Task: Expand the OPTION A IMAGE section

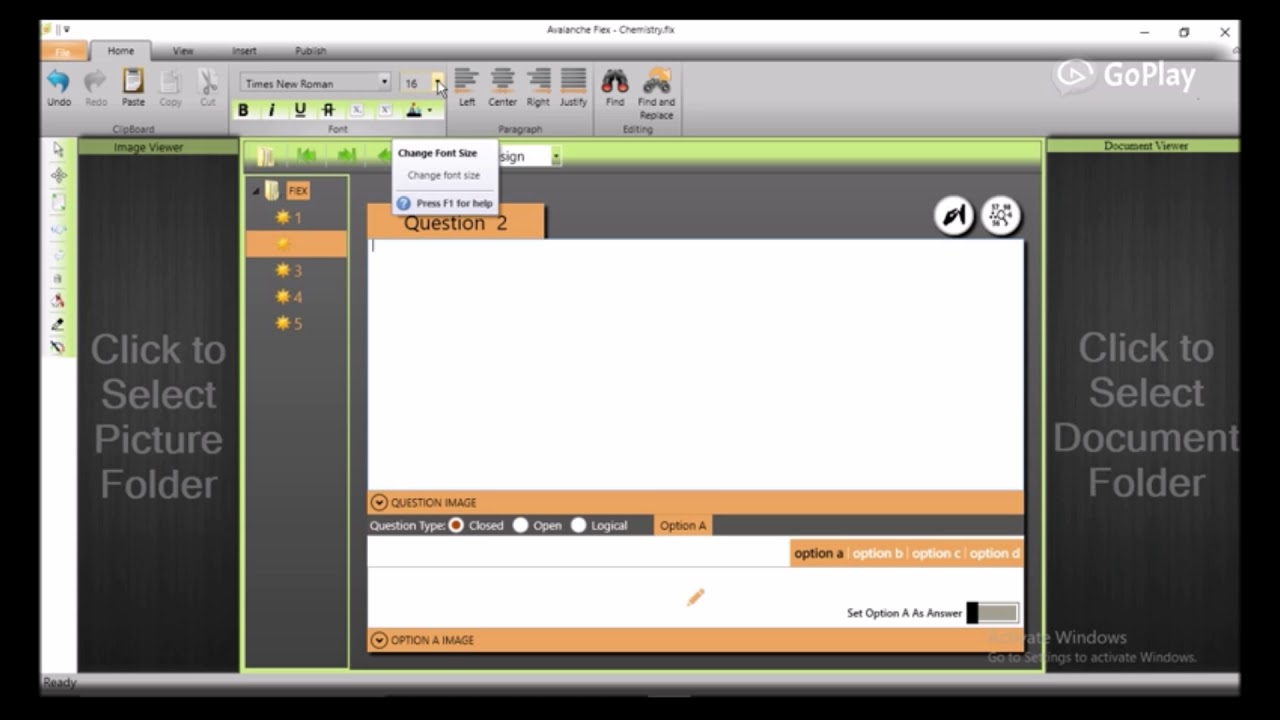Action: (379, 640)
